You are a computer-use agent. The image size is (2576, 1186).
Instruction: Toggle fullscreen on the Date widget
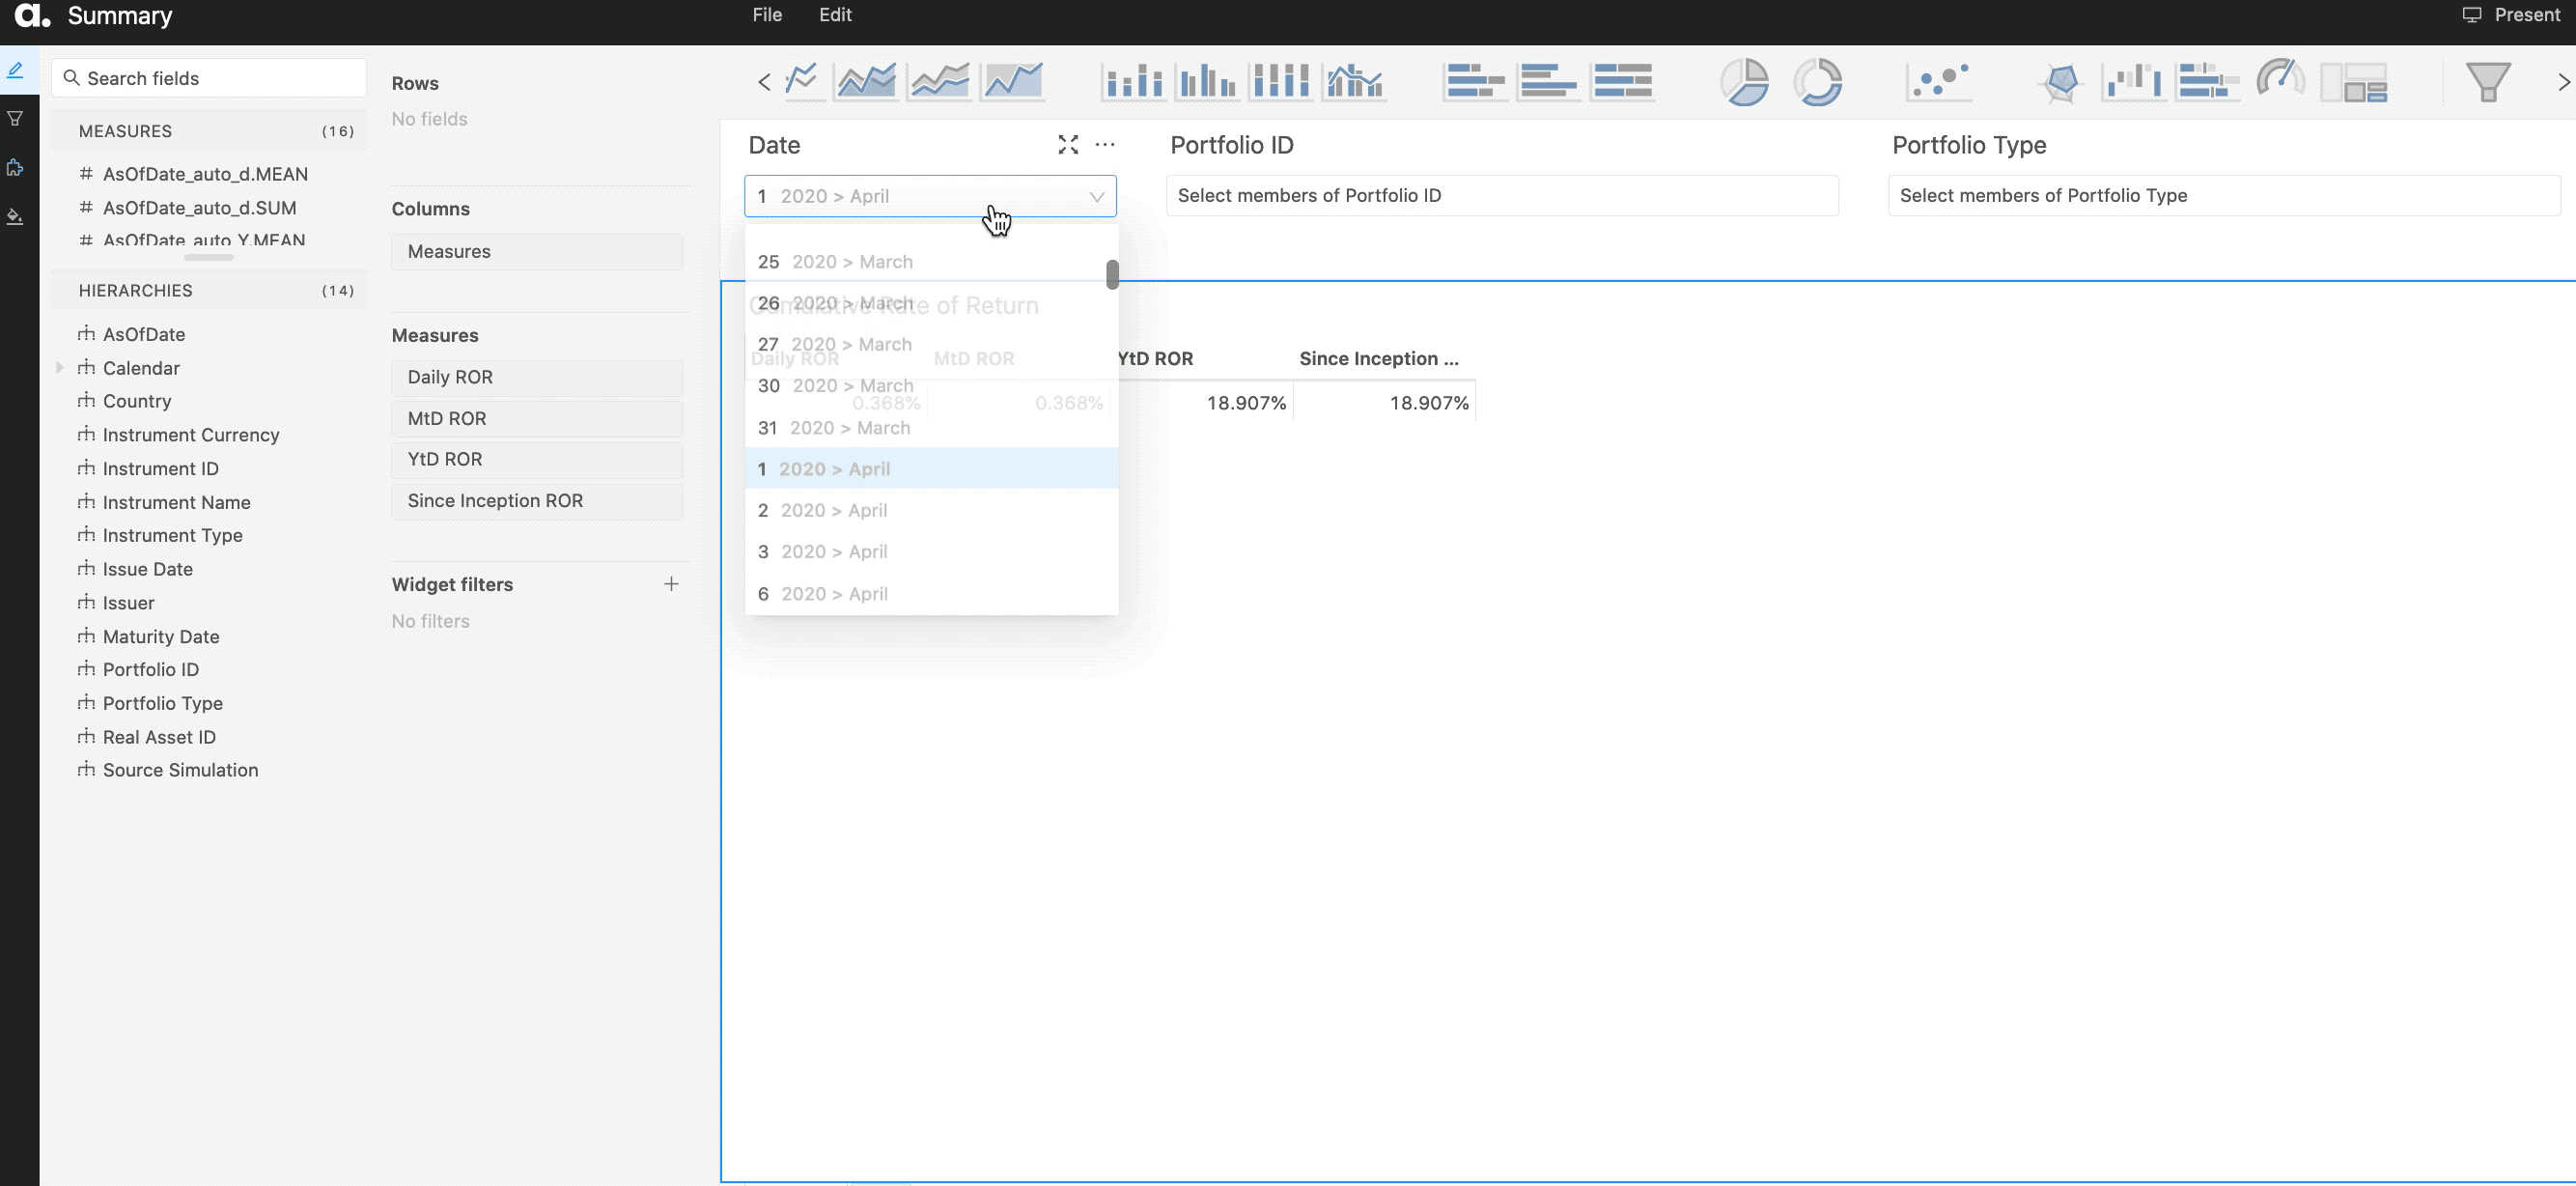tap(1068, 145)
